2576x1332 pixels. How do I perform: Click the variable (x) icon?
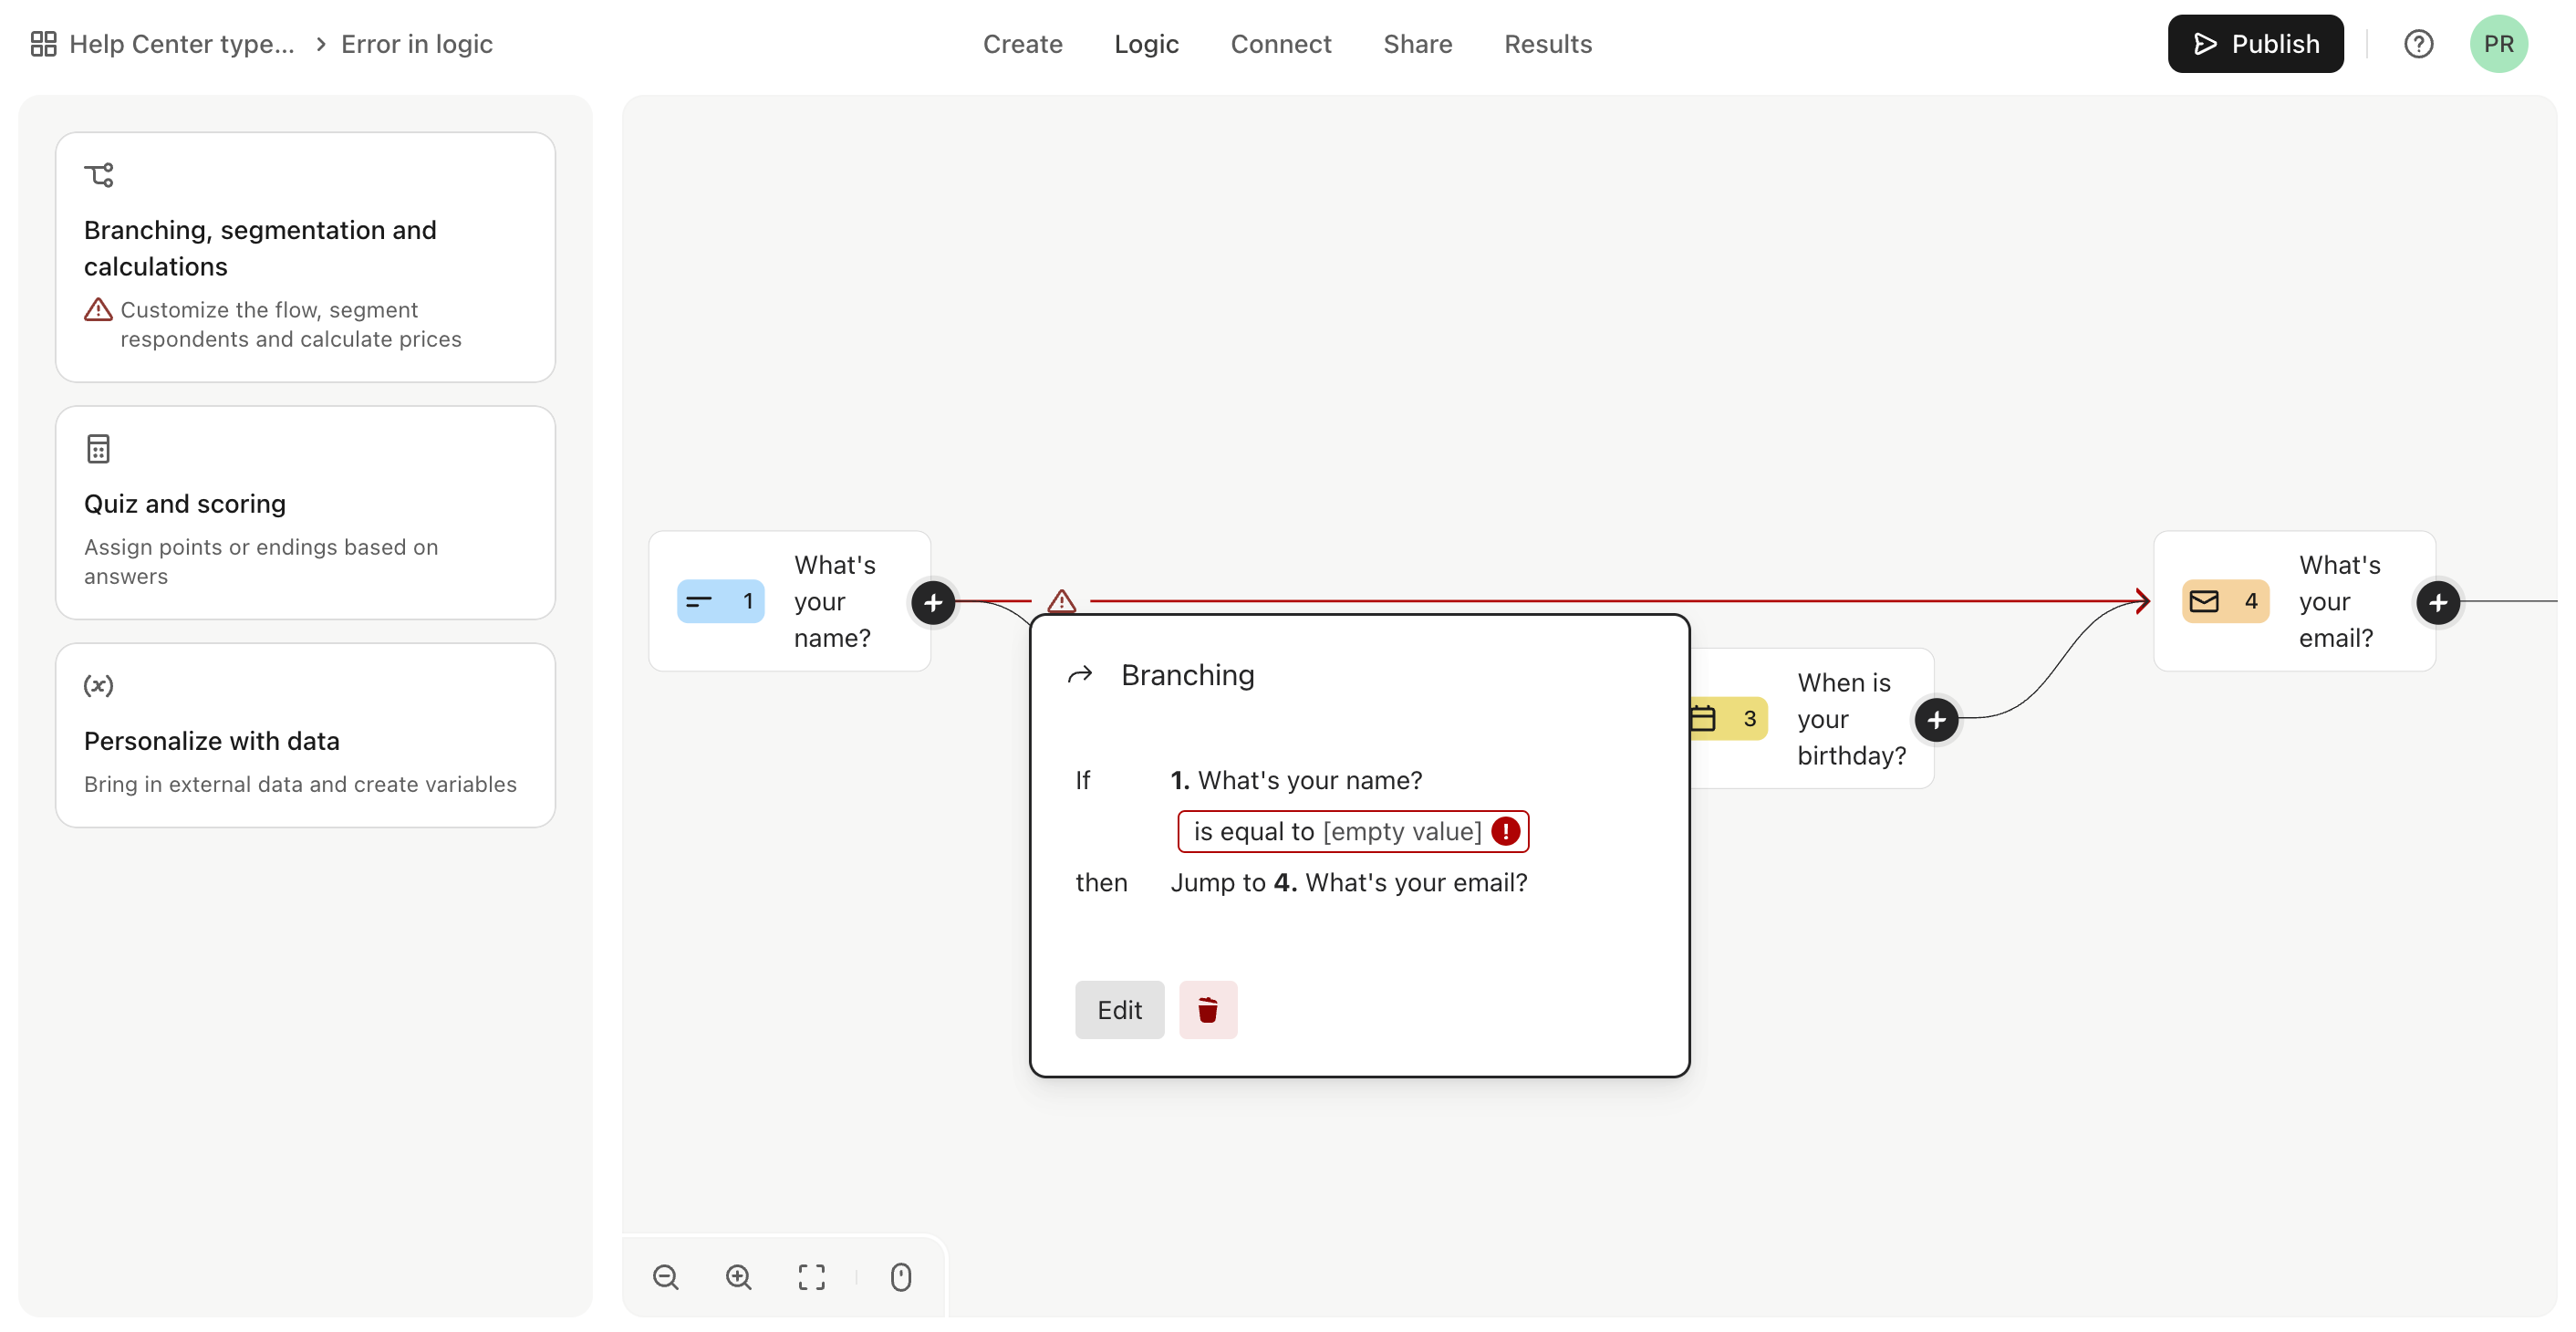pyautogui.click(x=98, y=685)
